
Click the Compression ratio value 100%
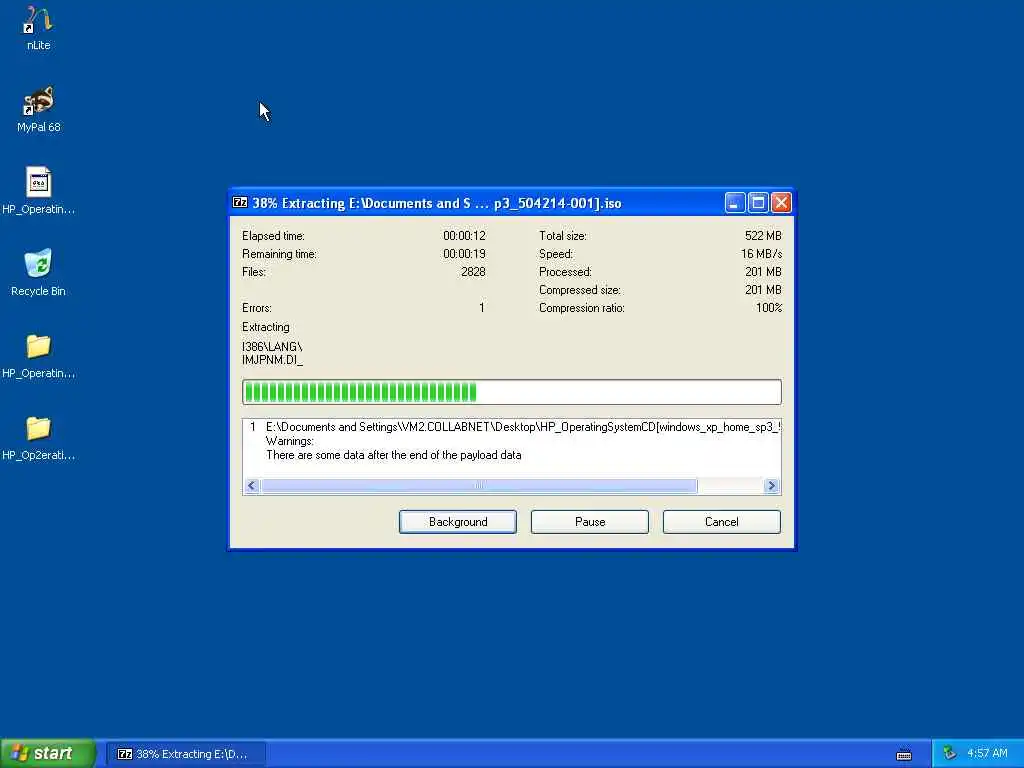769,308
